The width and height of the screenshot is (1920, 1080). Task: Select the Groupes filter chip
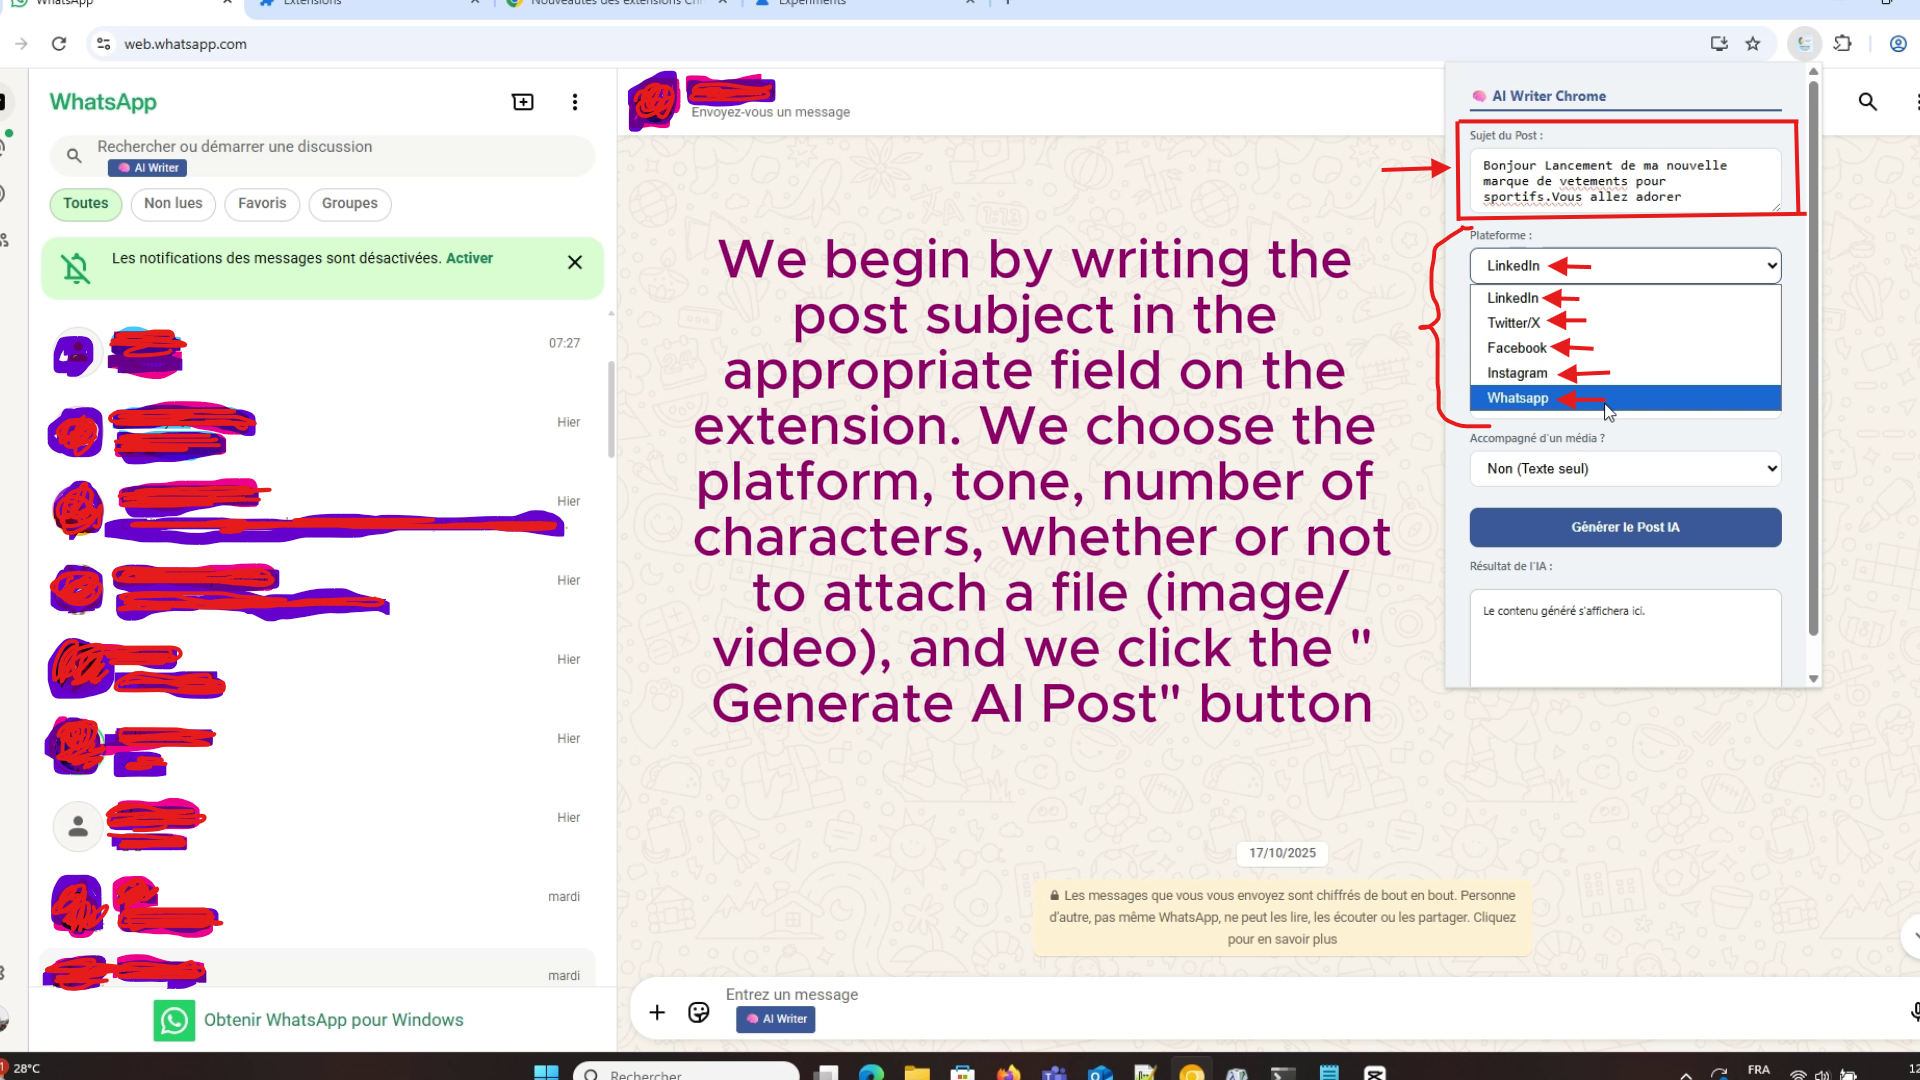[349, 203]
